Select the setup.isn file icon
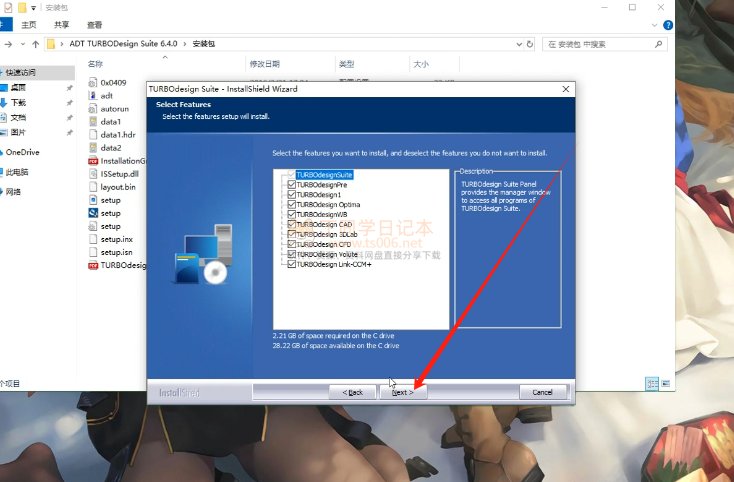 (x=93, y=252)
